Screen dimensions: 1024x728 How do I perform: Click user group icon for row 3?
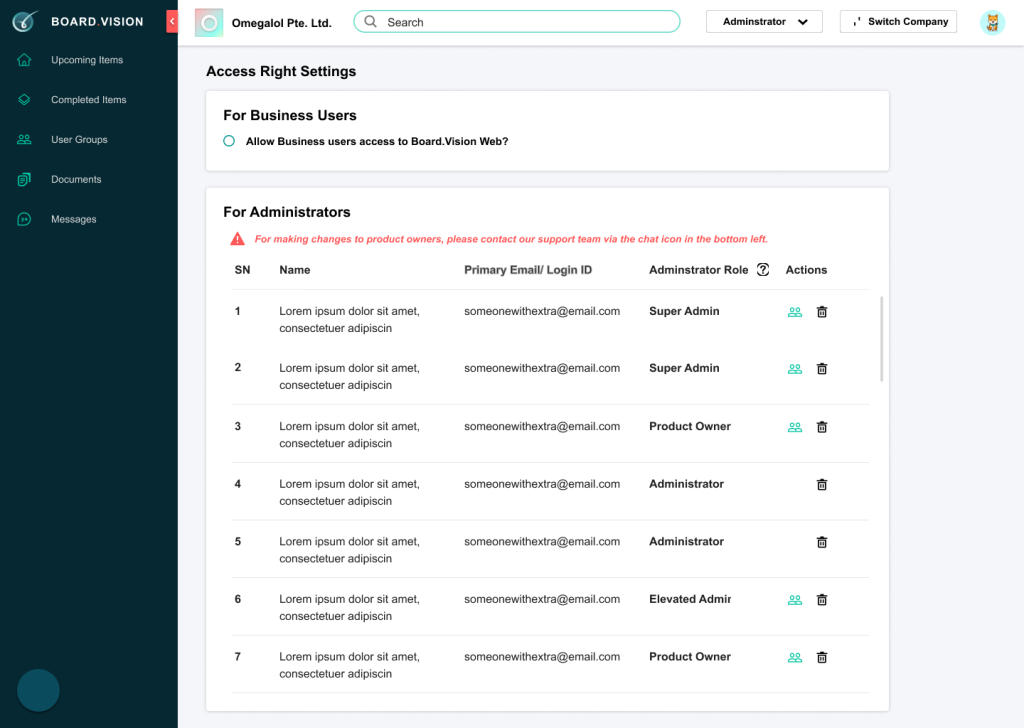tap(795, 427)
